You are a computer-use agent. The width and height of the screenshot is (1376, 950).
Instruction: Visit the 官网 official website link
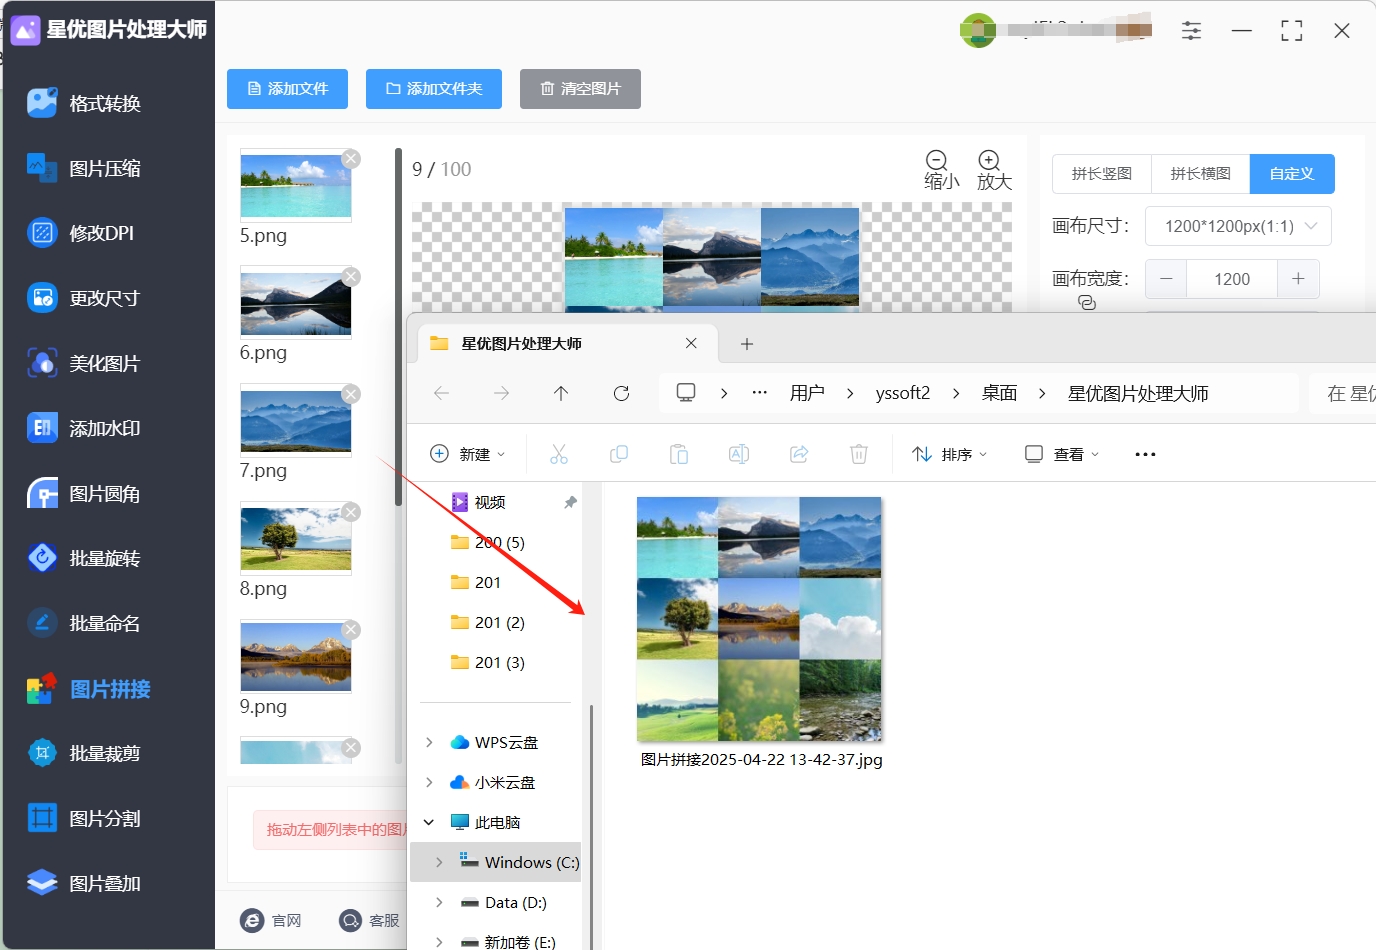point(272,920)
